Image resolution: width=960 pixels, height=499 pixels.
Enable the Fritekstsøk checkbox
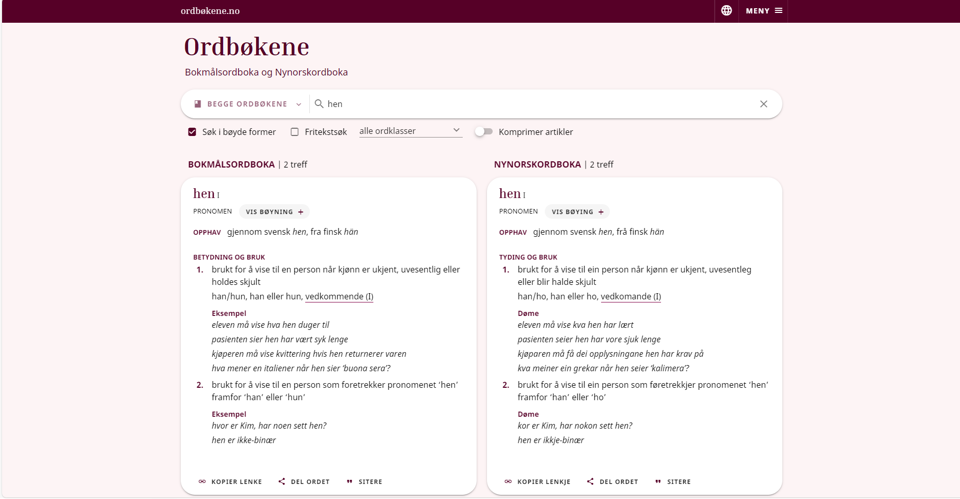tap(295, 132)
